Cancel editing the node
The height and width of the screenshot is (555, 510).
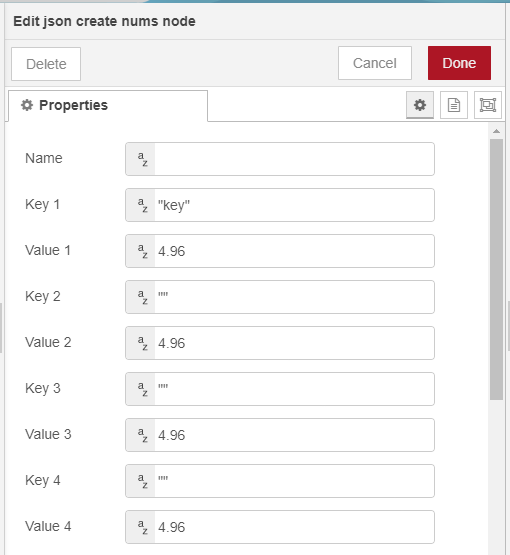point(375,63)
